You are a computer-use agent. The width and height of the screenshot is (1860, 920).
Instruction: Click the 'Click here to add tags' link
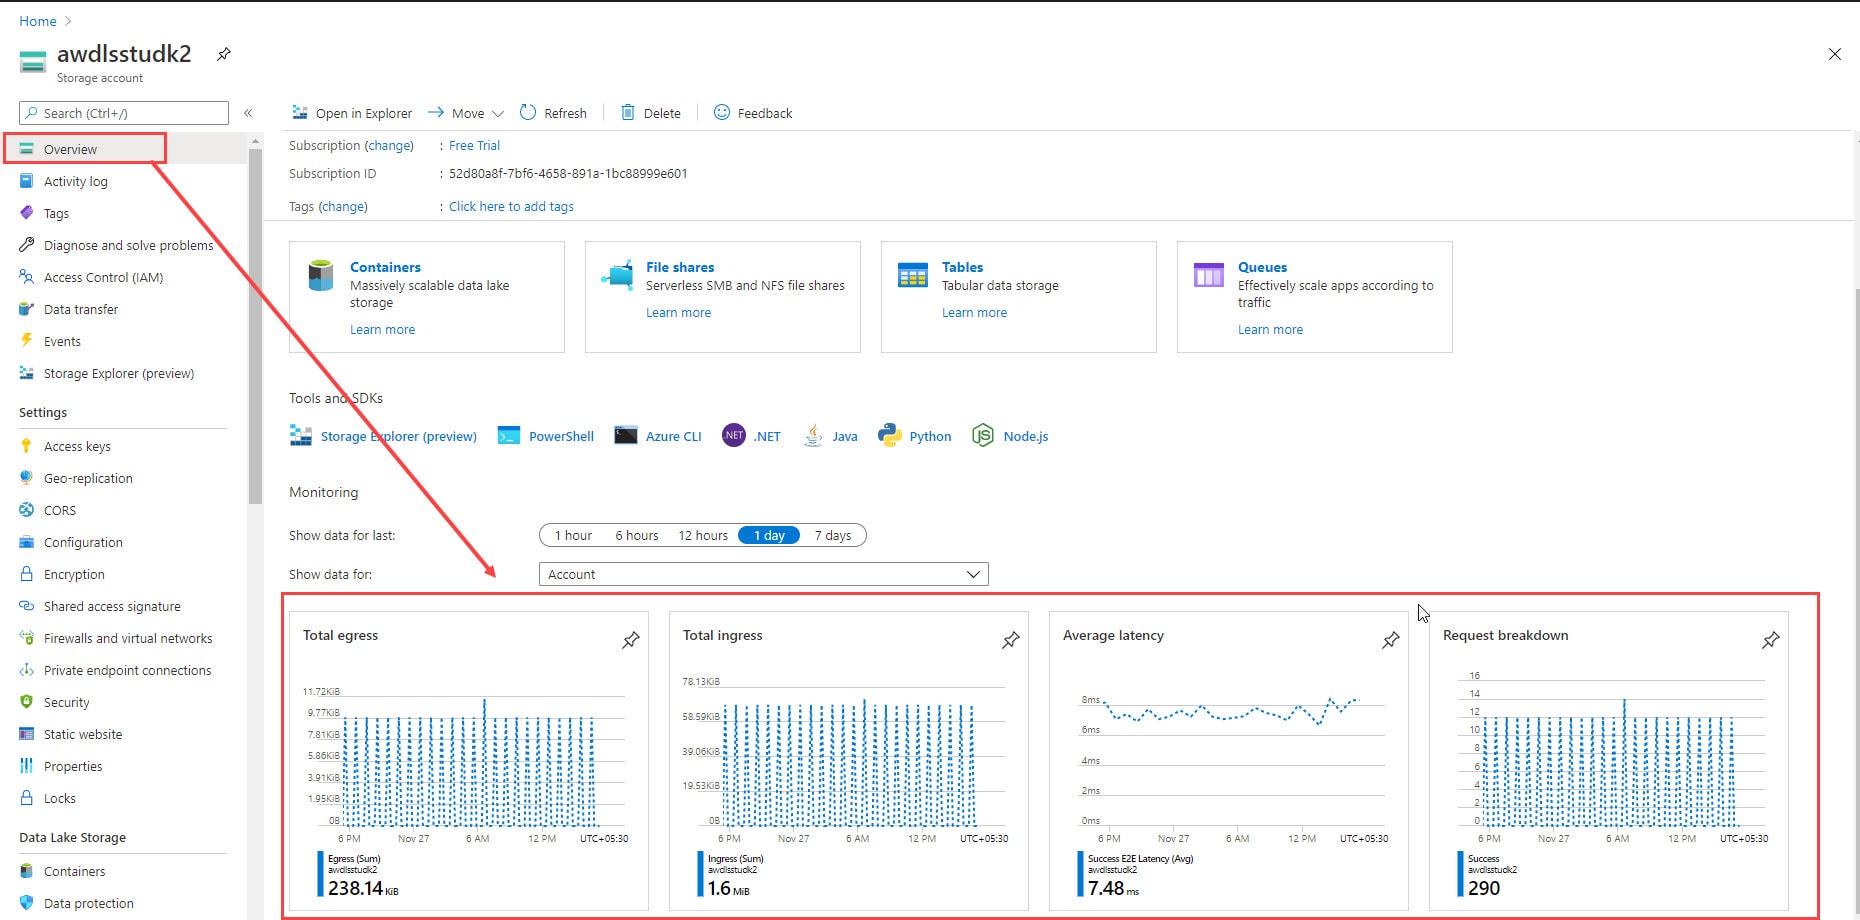point(511,206)
